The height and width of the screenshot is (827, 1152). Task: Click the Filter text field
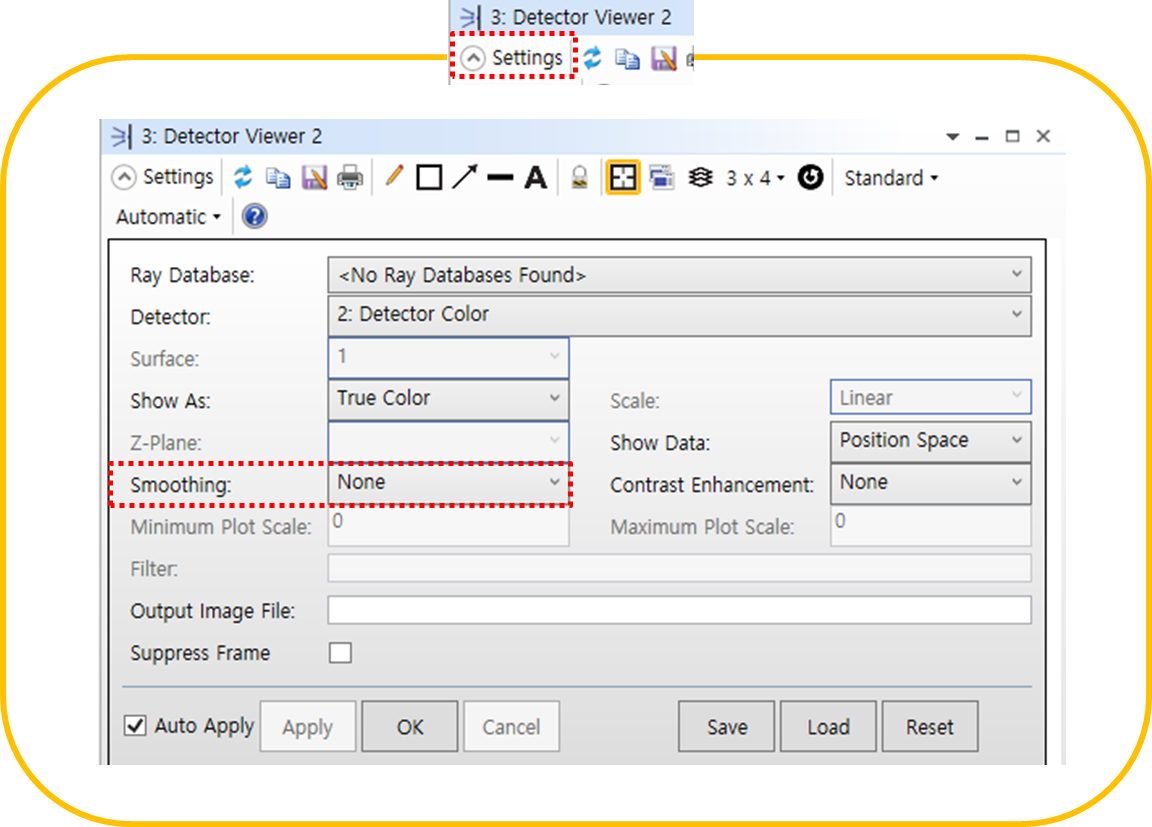pos(680,568)
